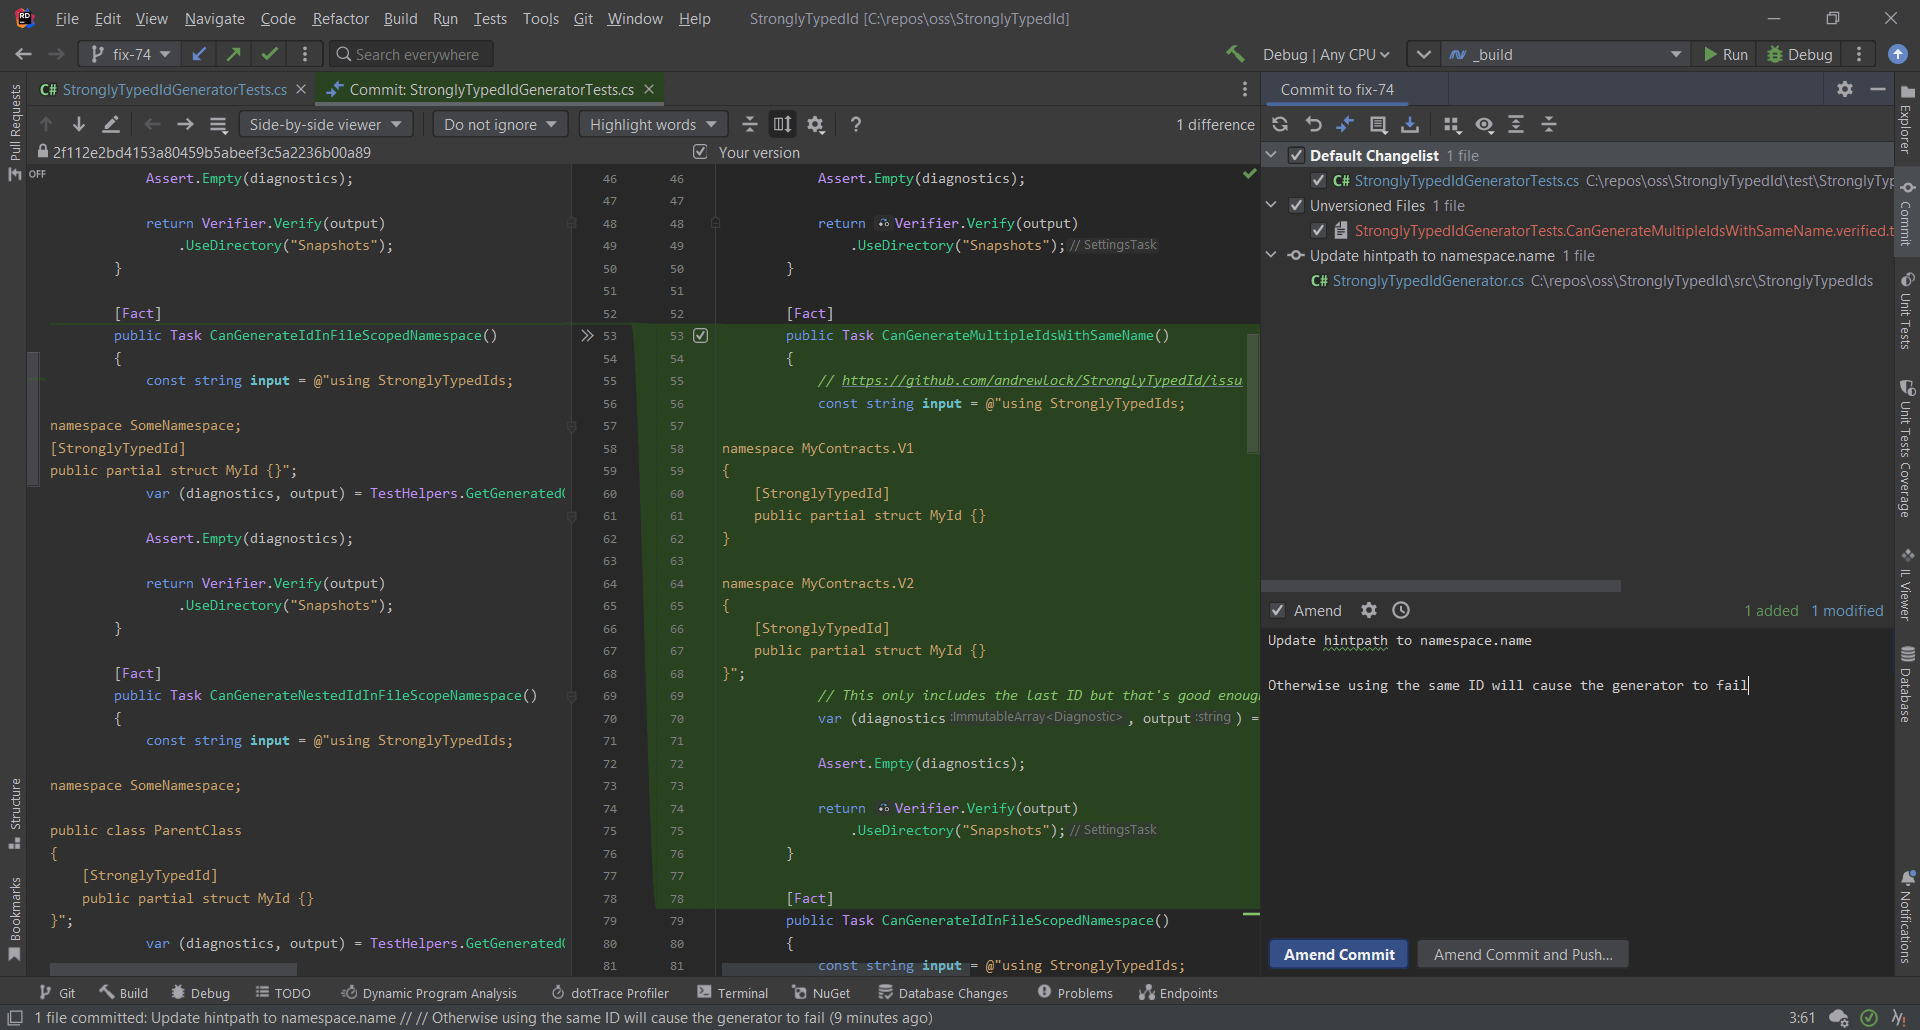Click the commit checkmark toolbar icon
The image size is (1920, 1030).
pyautogui.click(x=269, y=54)
